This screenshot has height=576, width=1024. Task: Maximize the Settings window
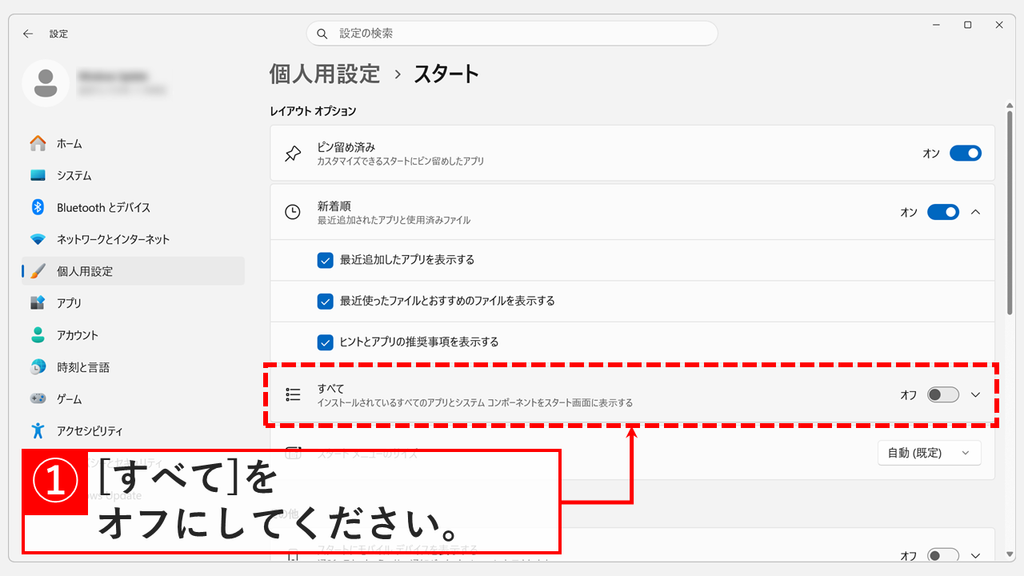[x=967, y=25]
